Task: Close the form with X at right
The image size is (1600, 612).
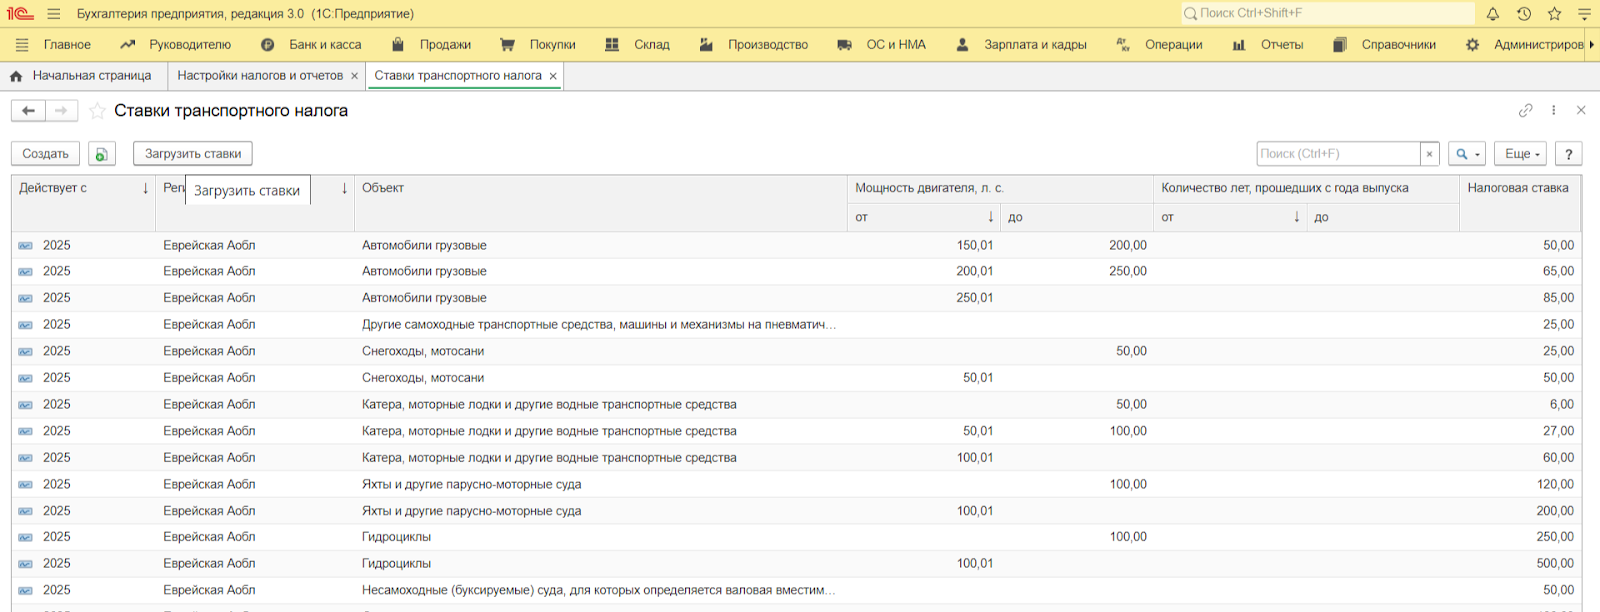Action: (x=1581, y=110)
